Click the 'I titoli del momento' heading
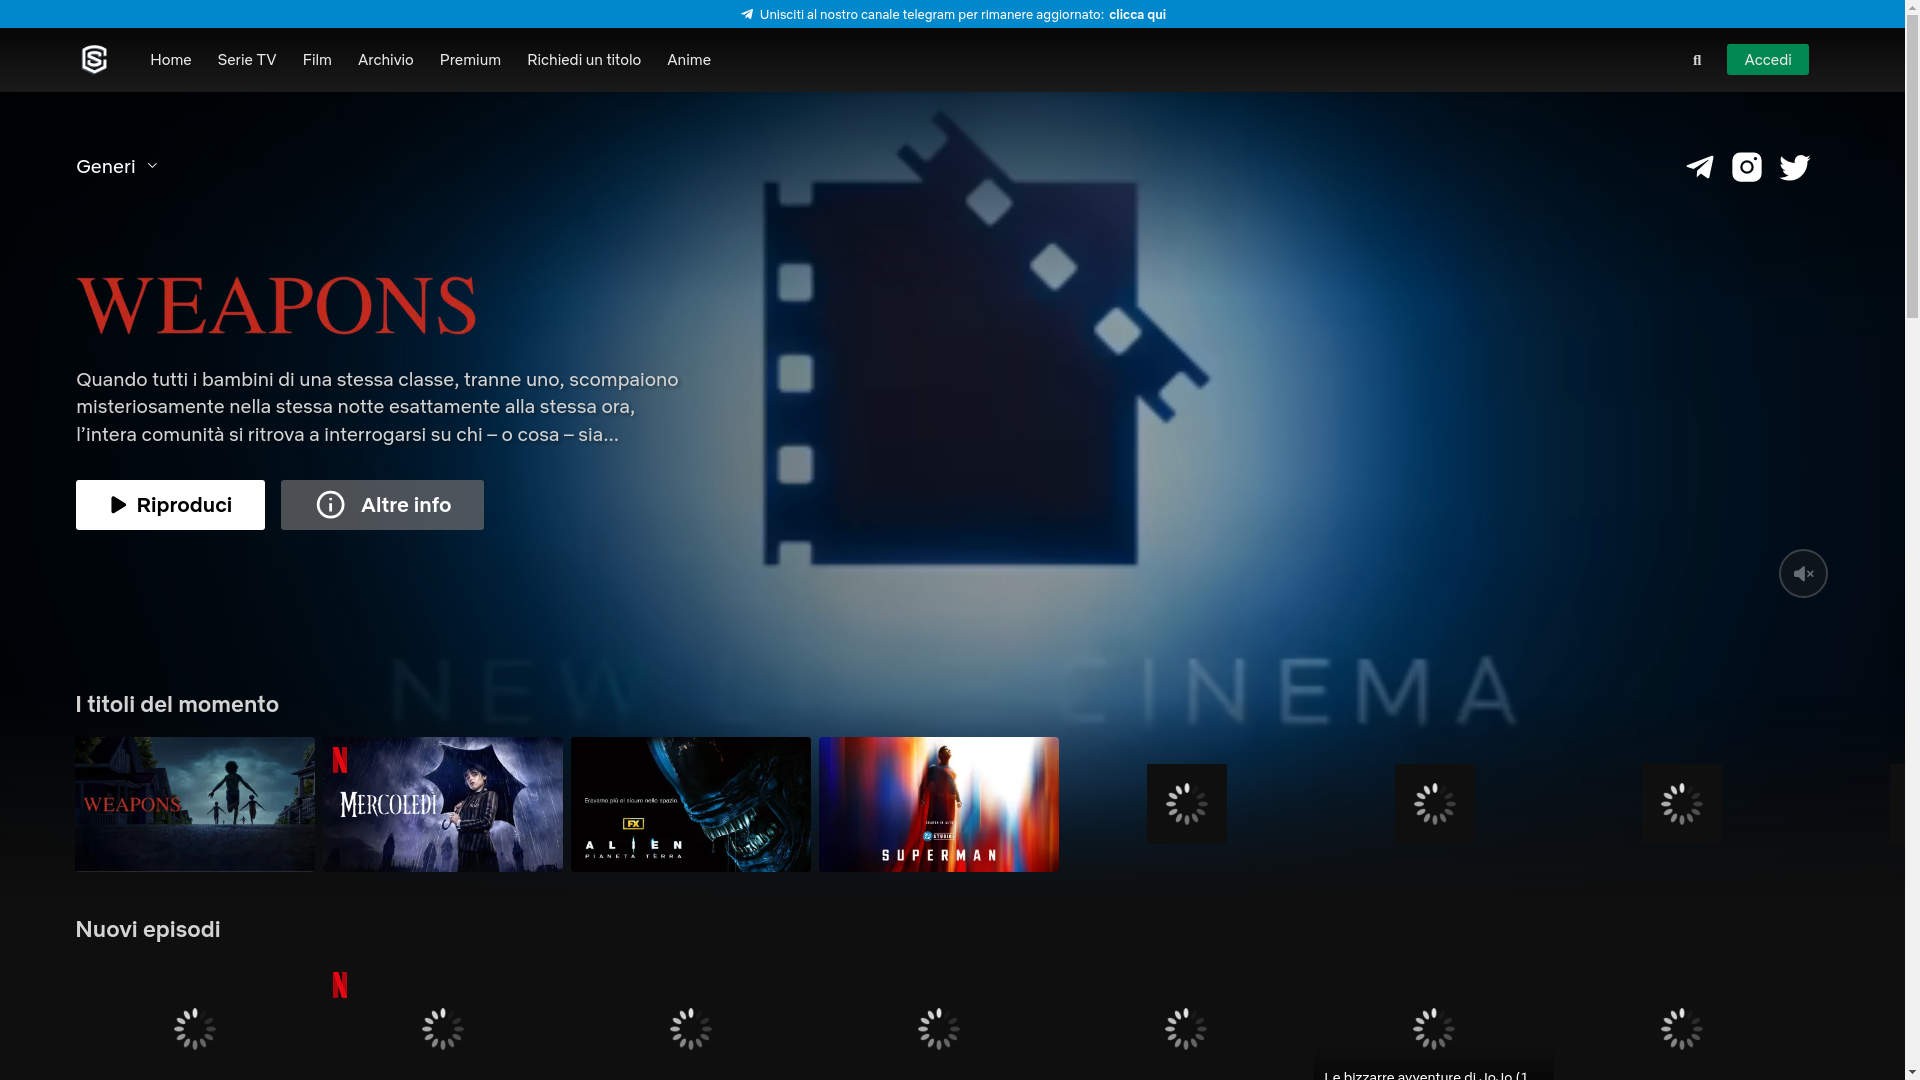Viewport: 1920px width, 1080px height. pyautogui.click(x=177, y=704)
